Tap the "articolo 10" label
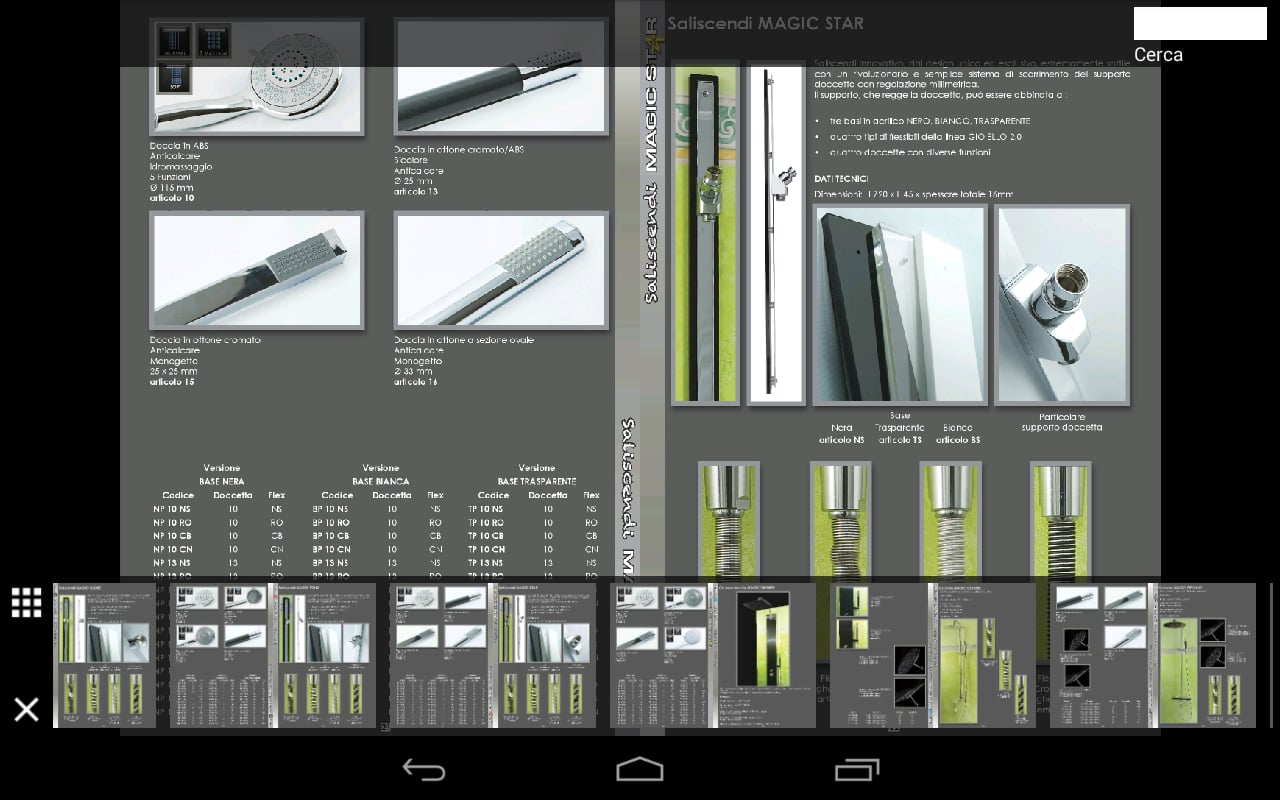The image size is (1280, 800). 172,198
